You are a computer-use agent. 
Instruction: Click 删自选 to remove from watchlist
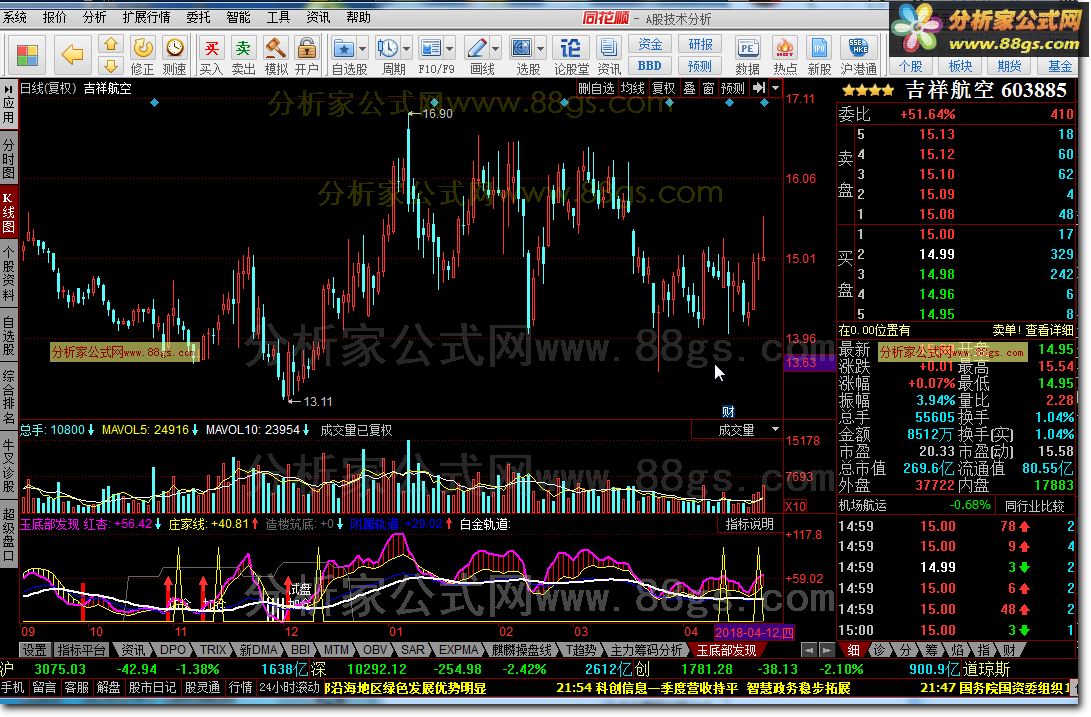point(596,88)
